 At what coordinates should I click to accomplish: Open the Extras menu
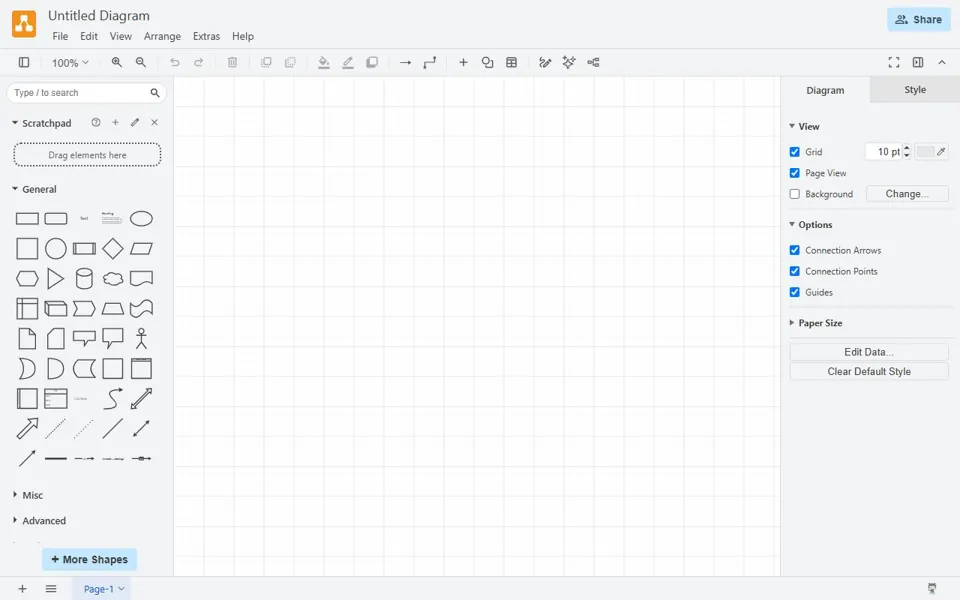pyautogui.click(x=206, y=36)
